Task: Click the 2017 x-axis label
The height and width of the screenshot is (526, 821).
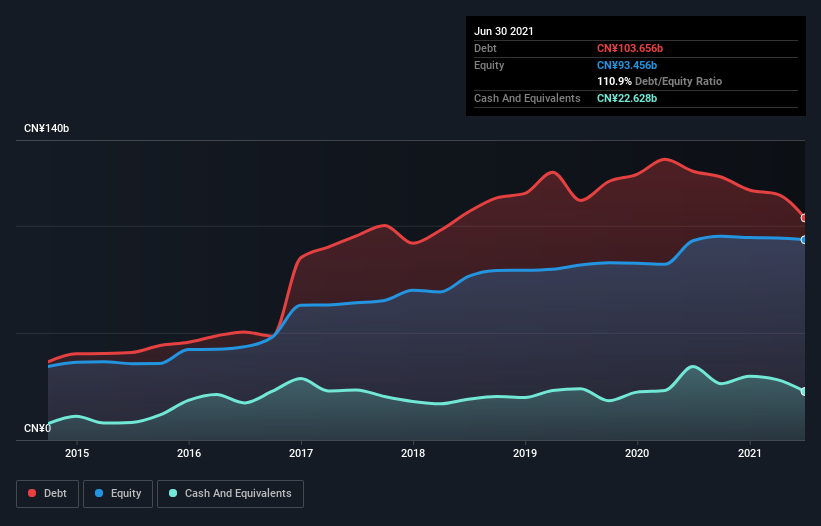Action: coord(301,453)
